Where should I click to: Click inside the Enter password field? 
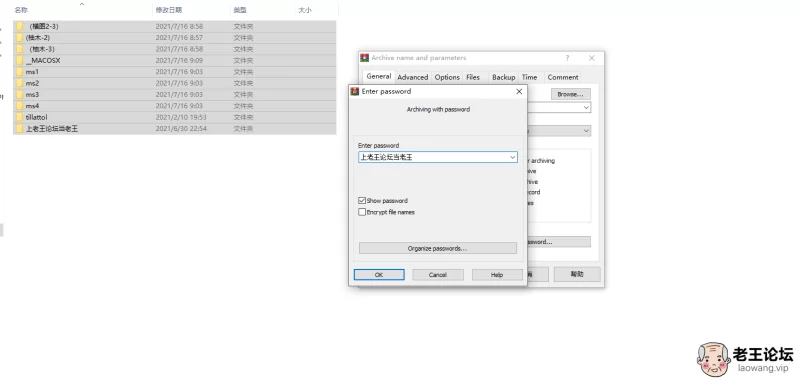[x=434, y=157]
